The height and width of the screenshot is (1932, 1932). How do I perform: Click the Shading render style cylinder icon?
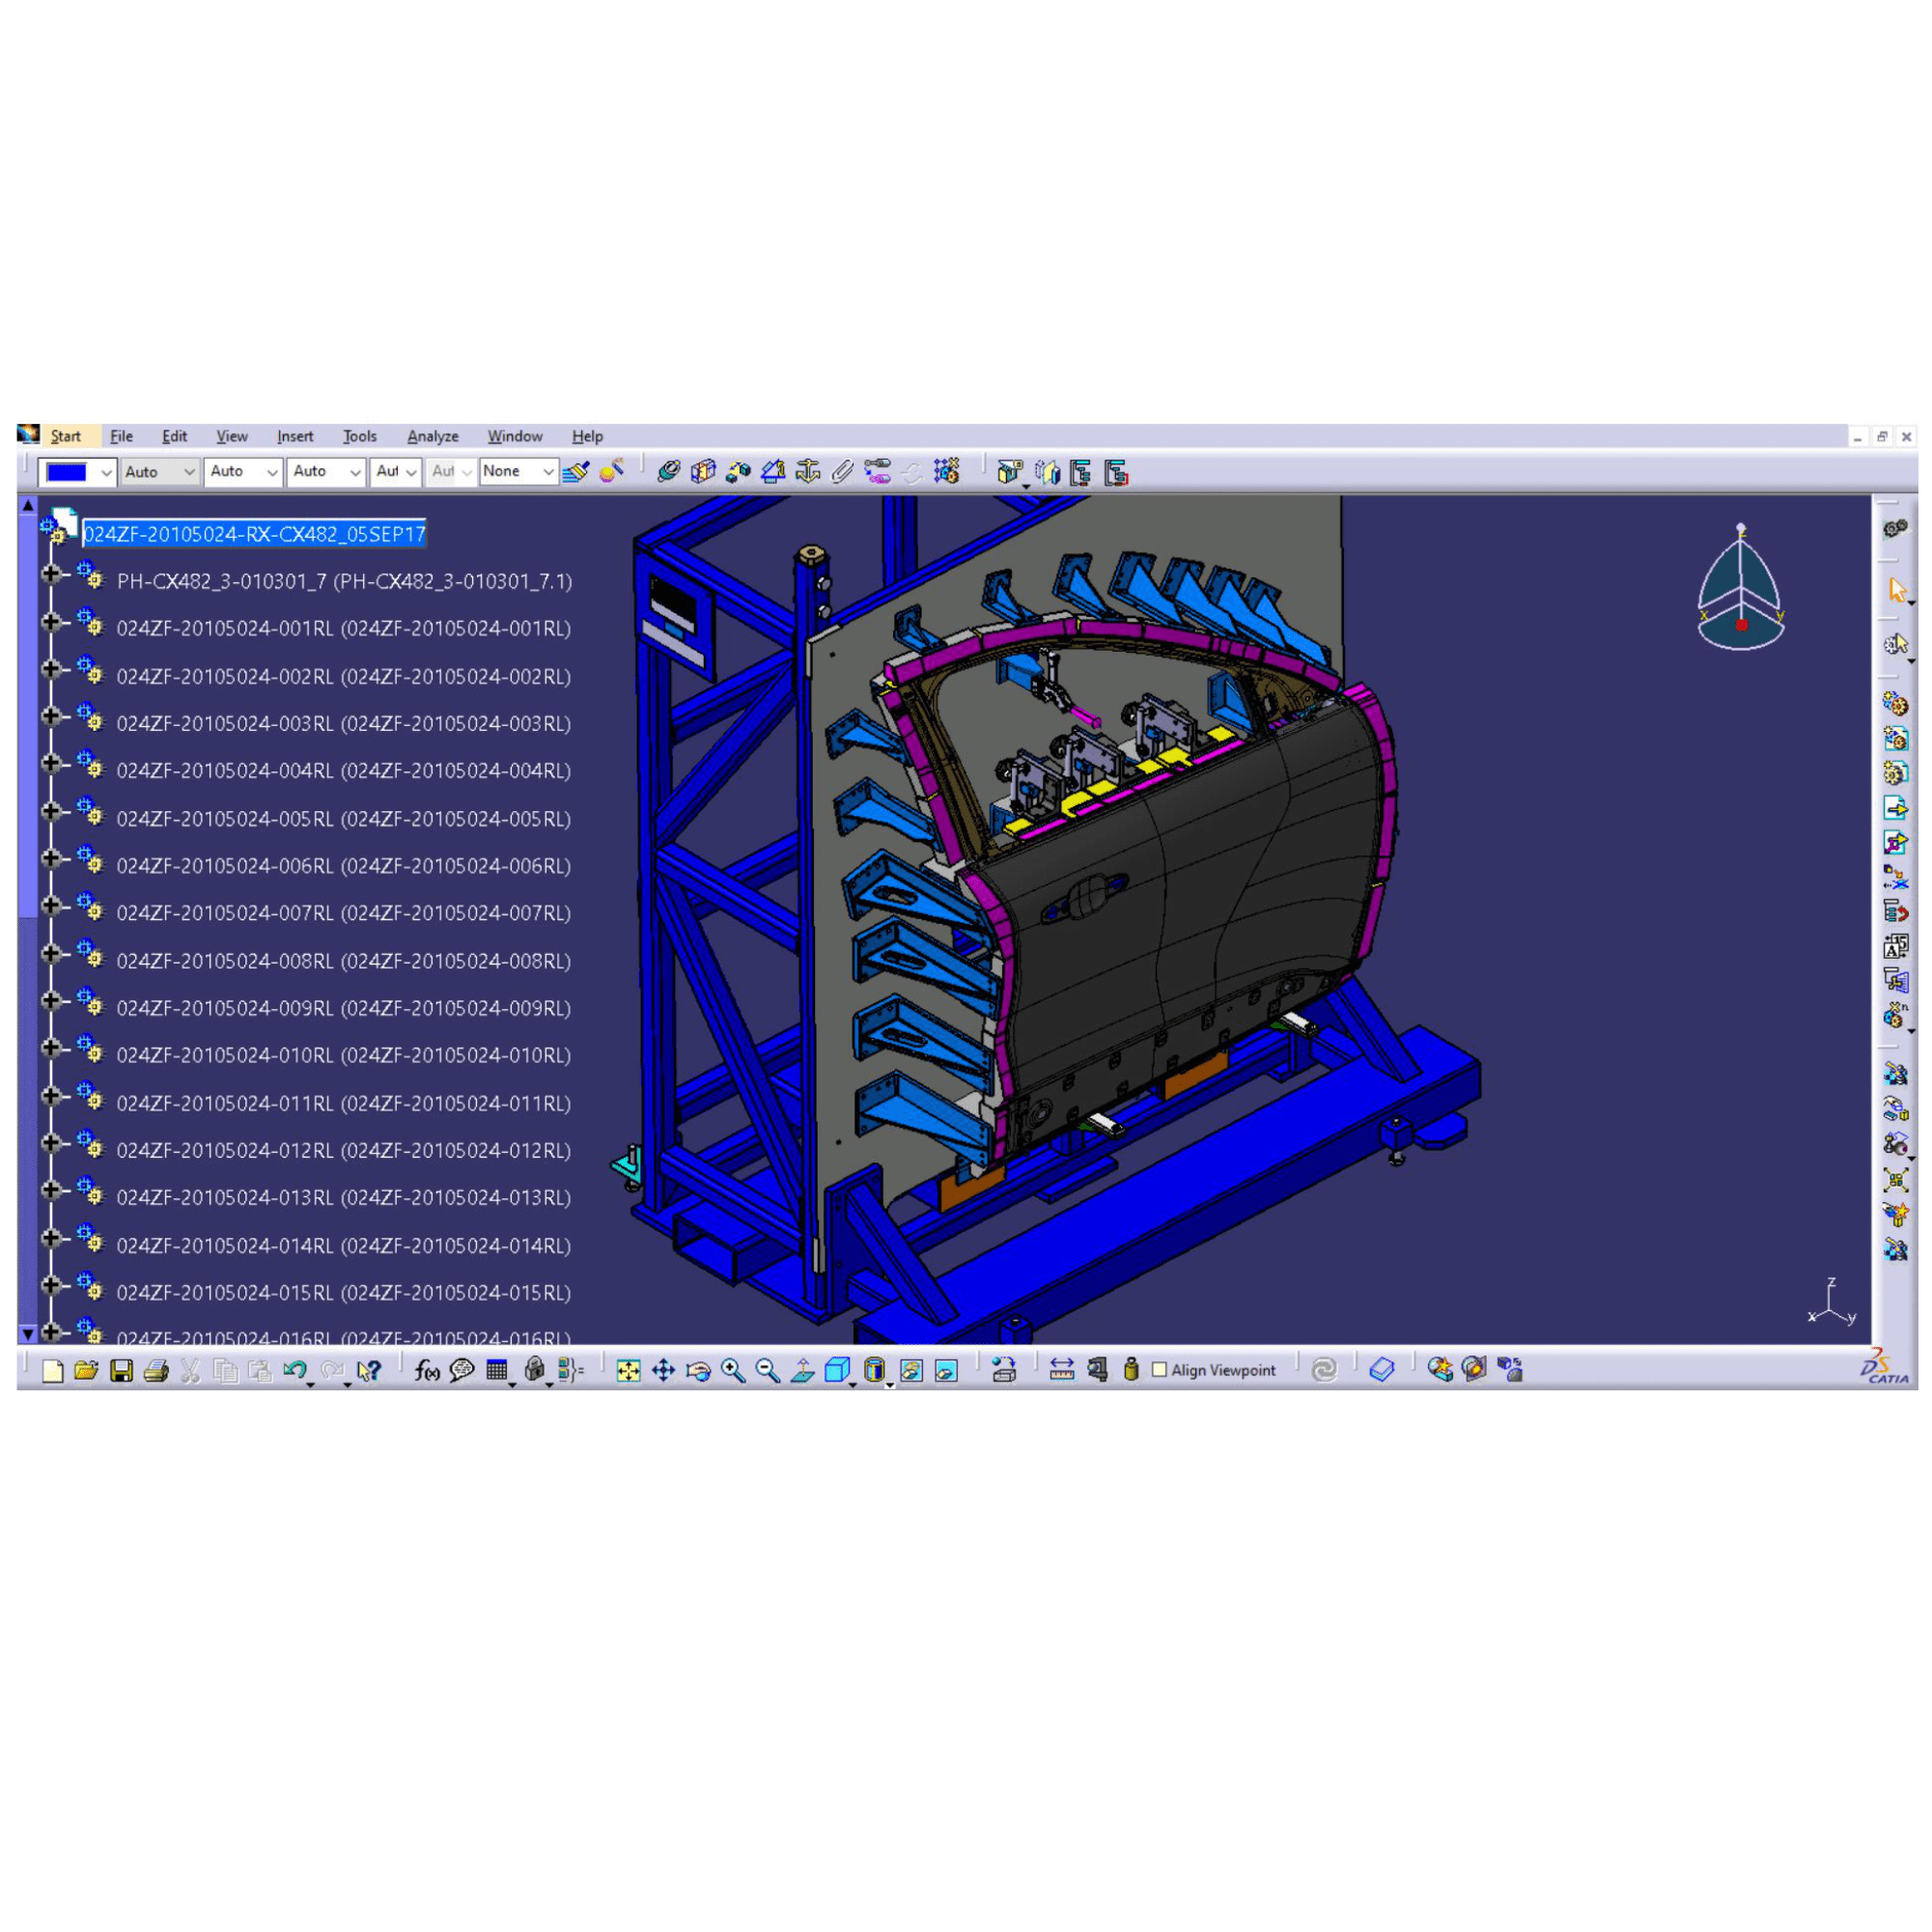coord(874,1370)
